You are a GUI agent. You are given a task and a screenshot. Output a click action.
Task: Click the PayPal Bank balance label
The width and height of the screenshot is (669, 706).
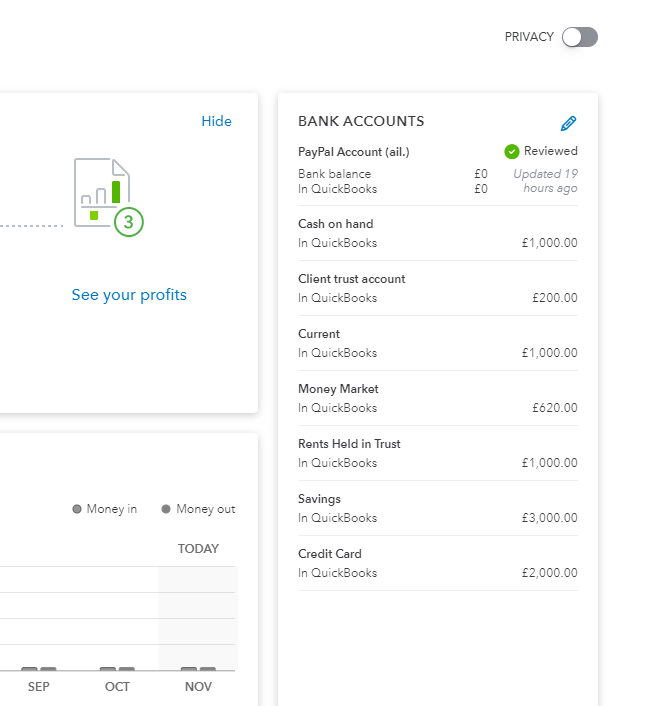[x=334, y=174]
